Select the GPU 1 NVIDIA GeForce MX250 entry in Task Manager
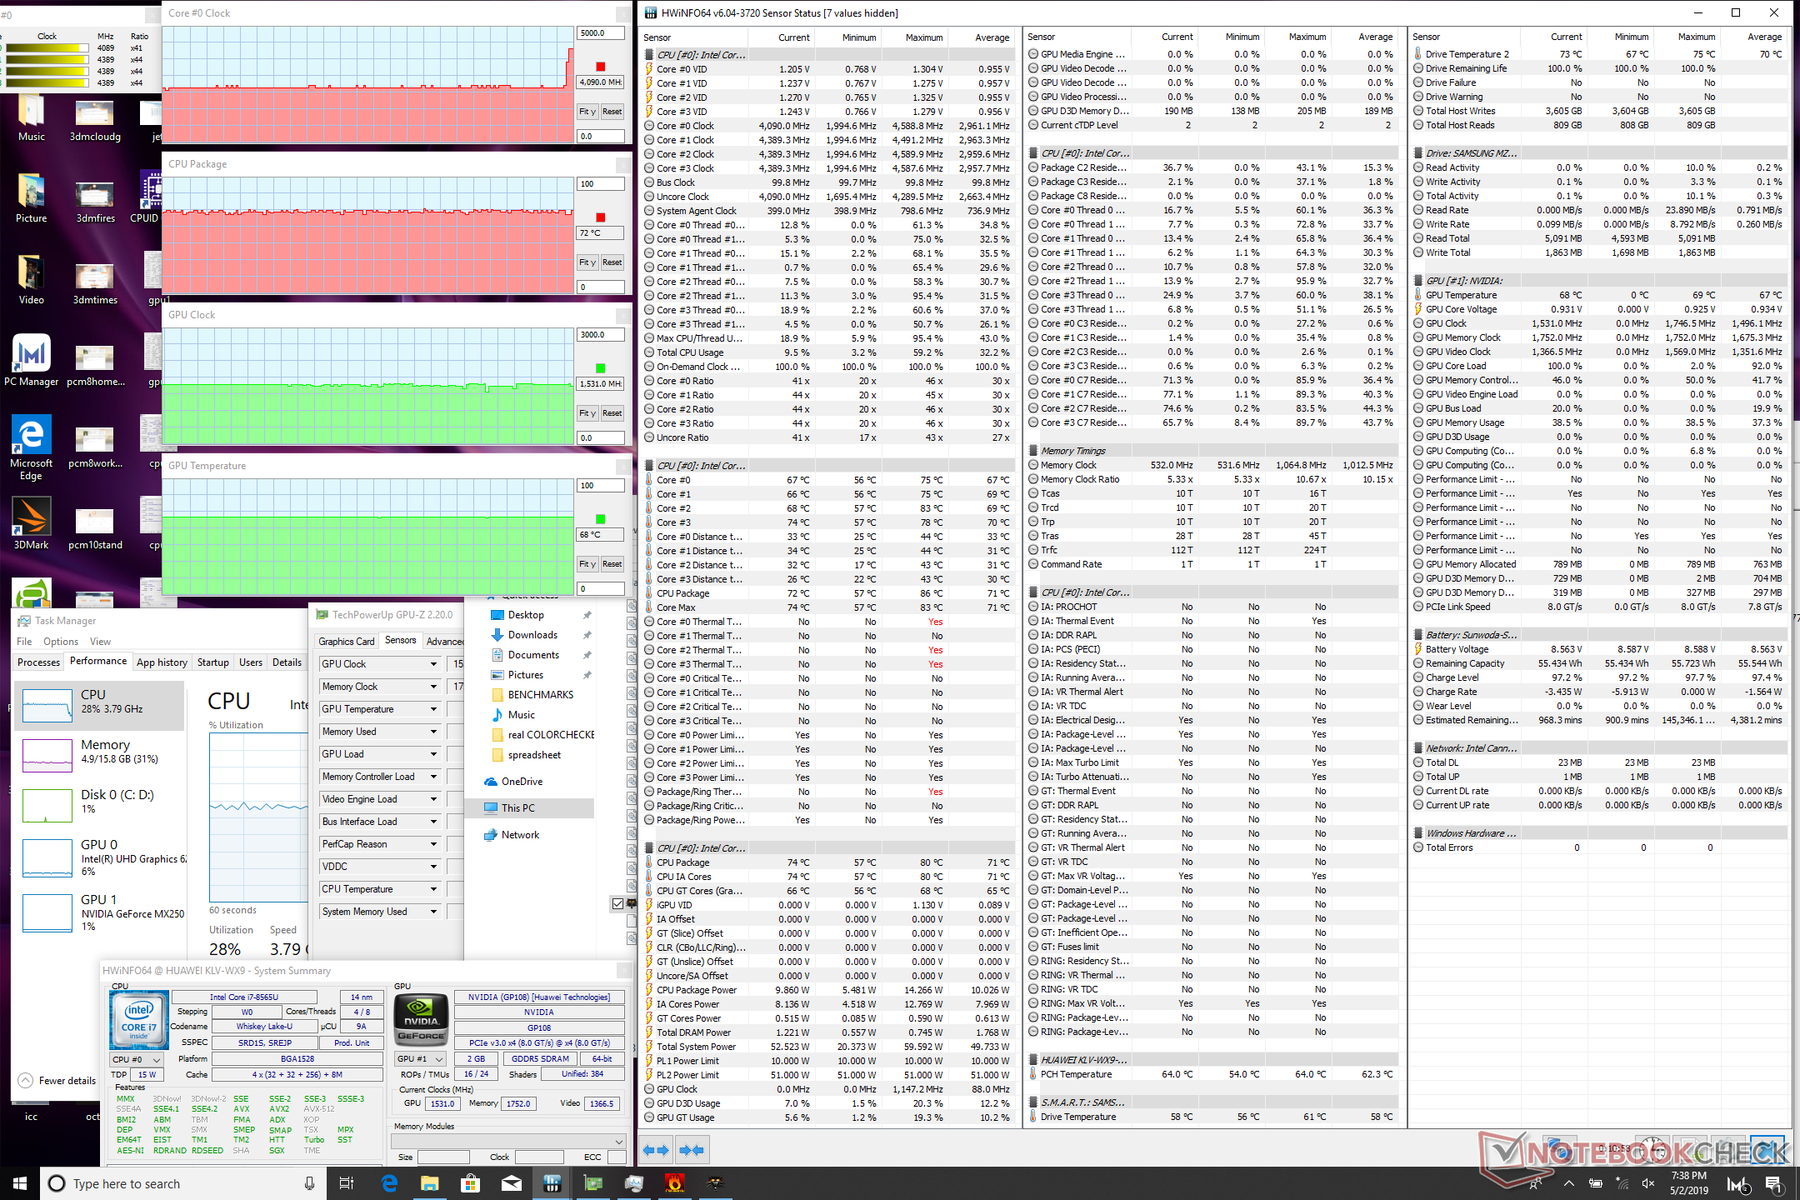Viewport: 1800px width, 1200px height. coord(101,912)
